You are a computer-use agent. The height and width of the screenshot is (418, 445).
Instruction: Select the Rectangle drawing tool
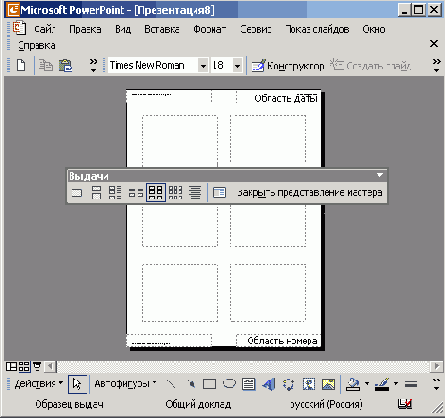(x=209, y=384)
